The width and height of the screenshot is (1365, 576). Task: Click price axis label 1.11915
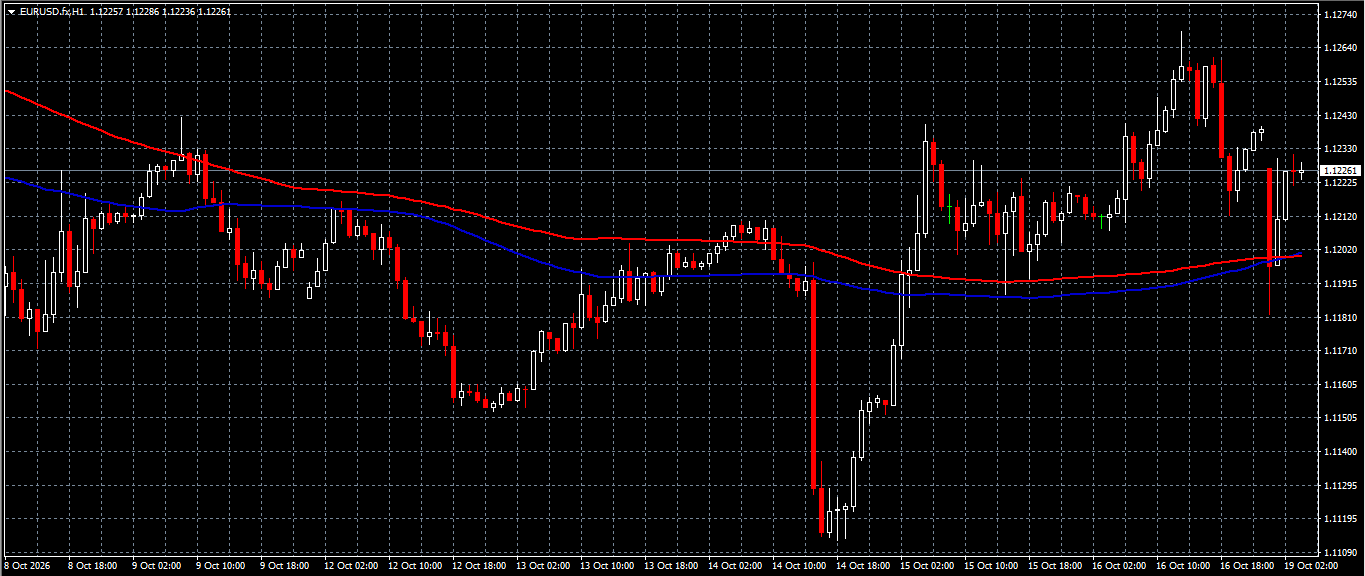pos(1339,284)
